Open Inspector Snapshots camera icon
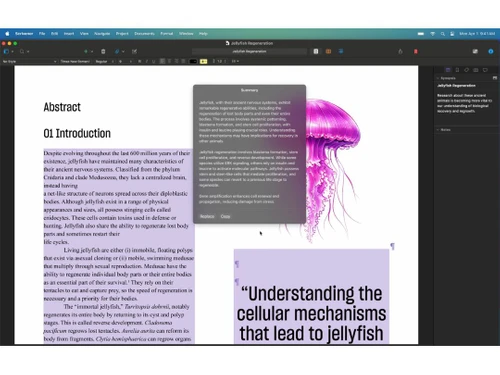 476,70
